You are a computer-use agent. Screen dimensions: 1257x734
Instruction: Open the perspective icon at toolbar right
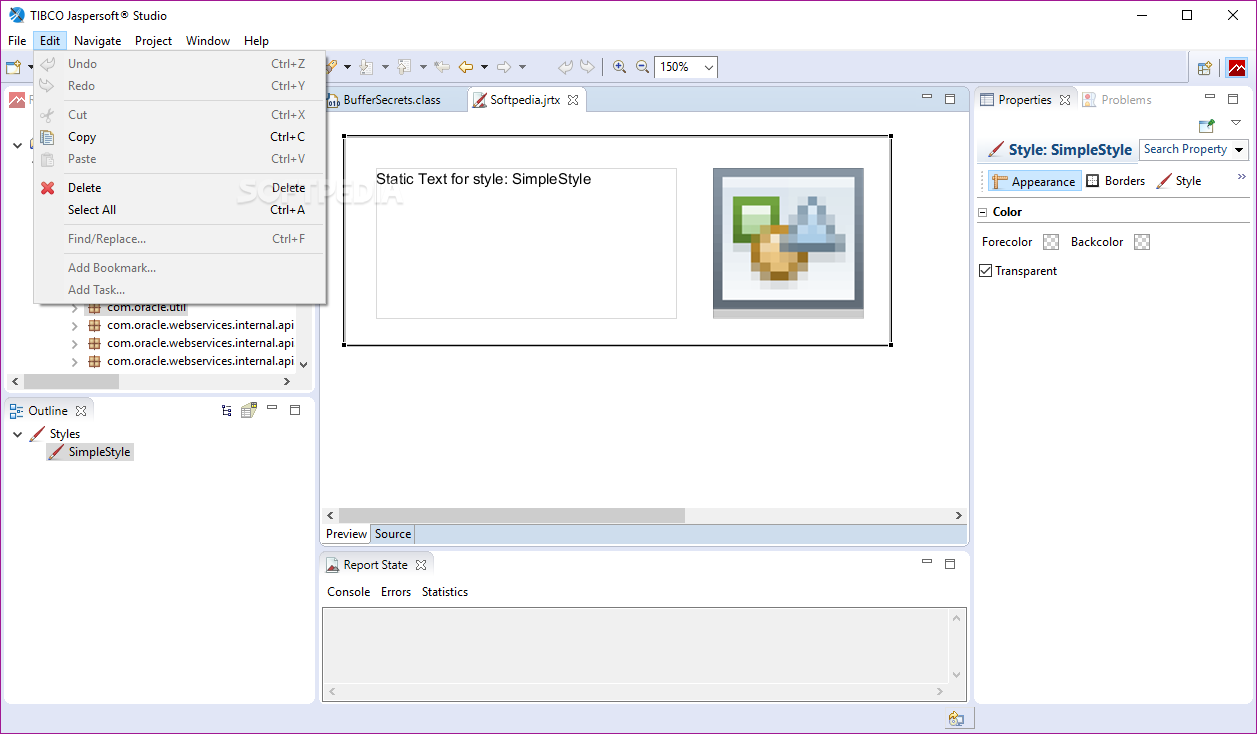point(1205,68)
